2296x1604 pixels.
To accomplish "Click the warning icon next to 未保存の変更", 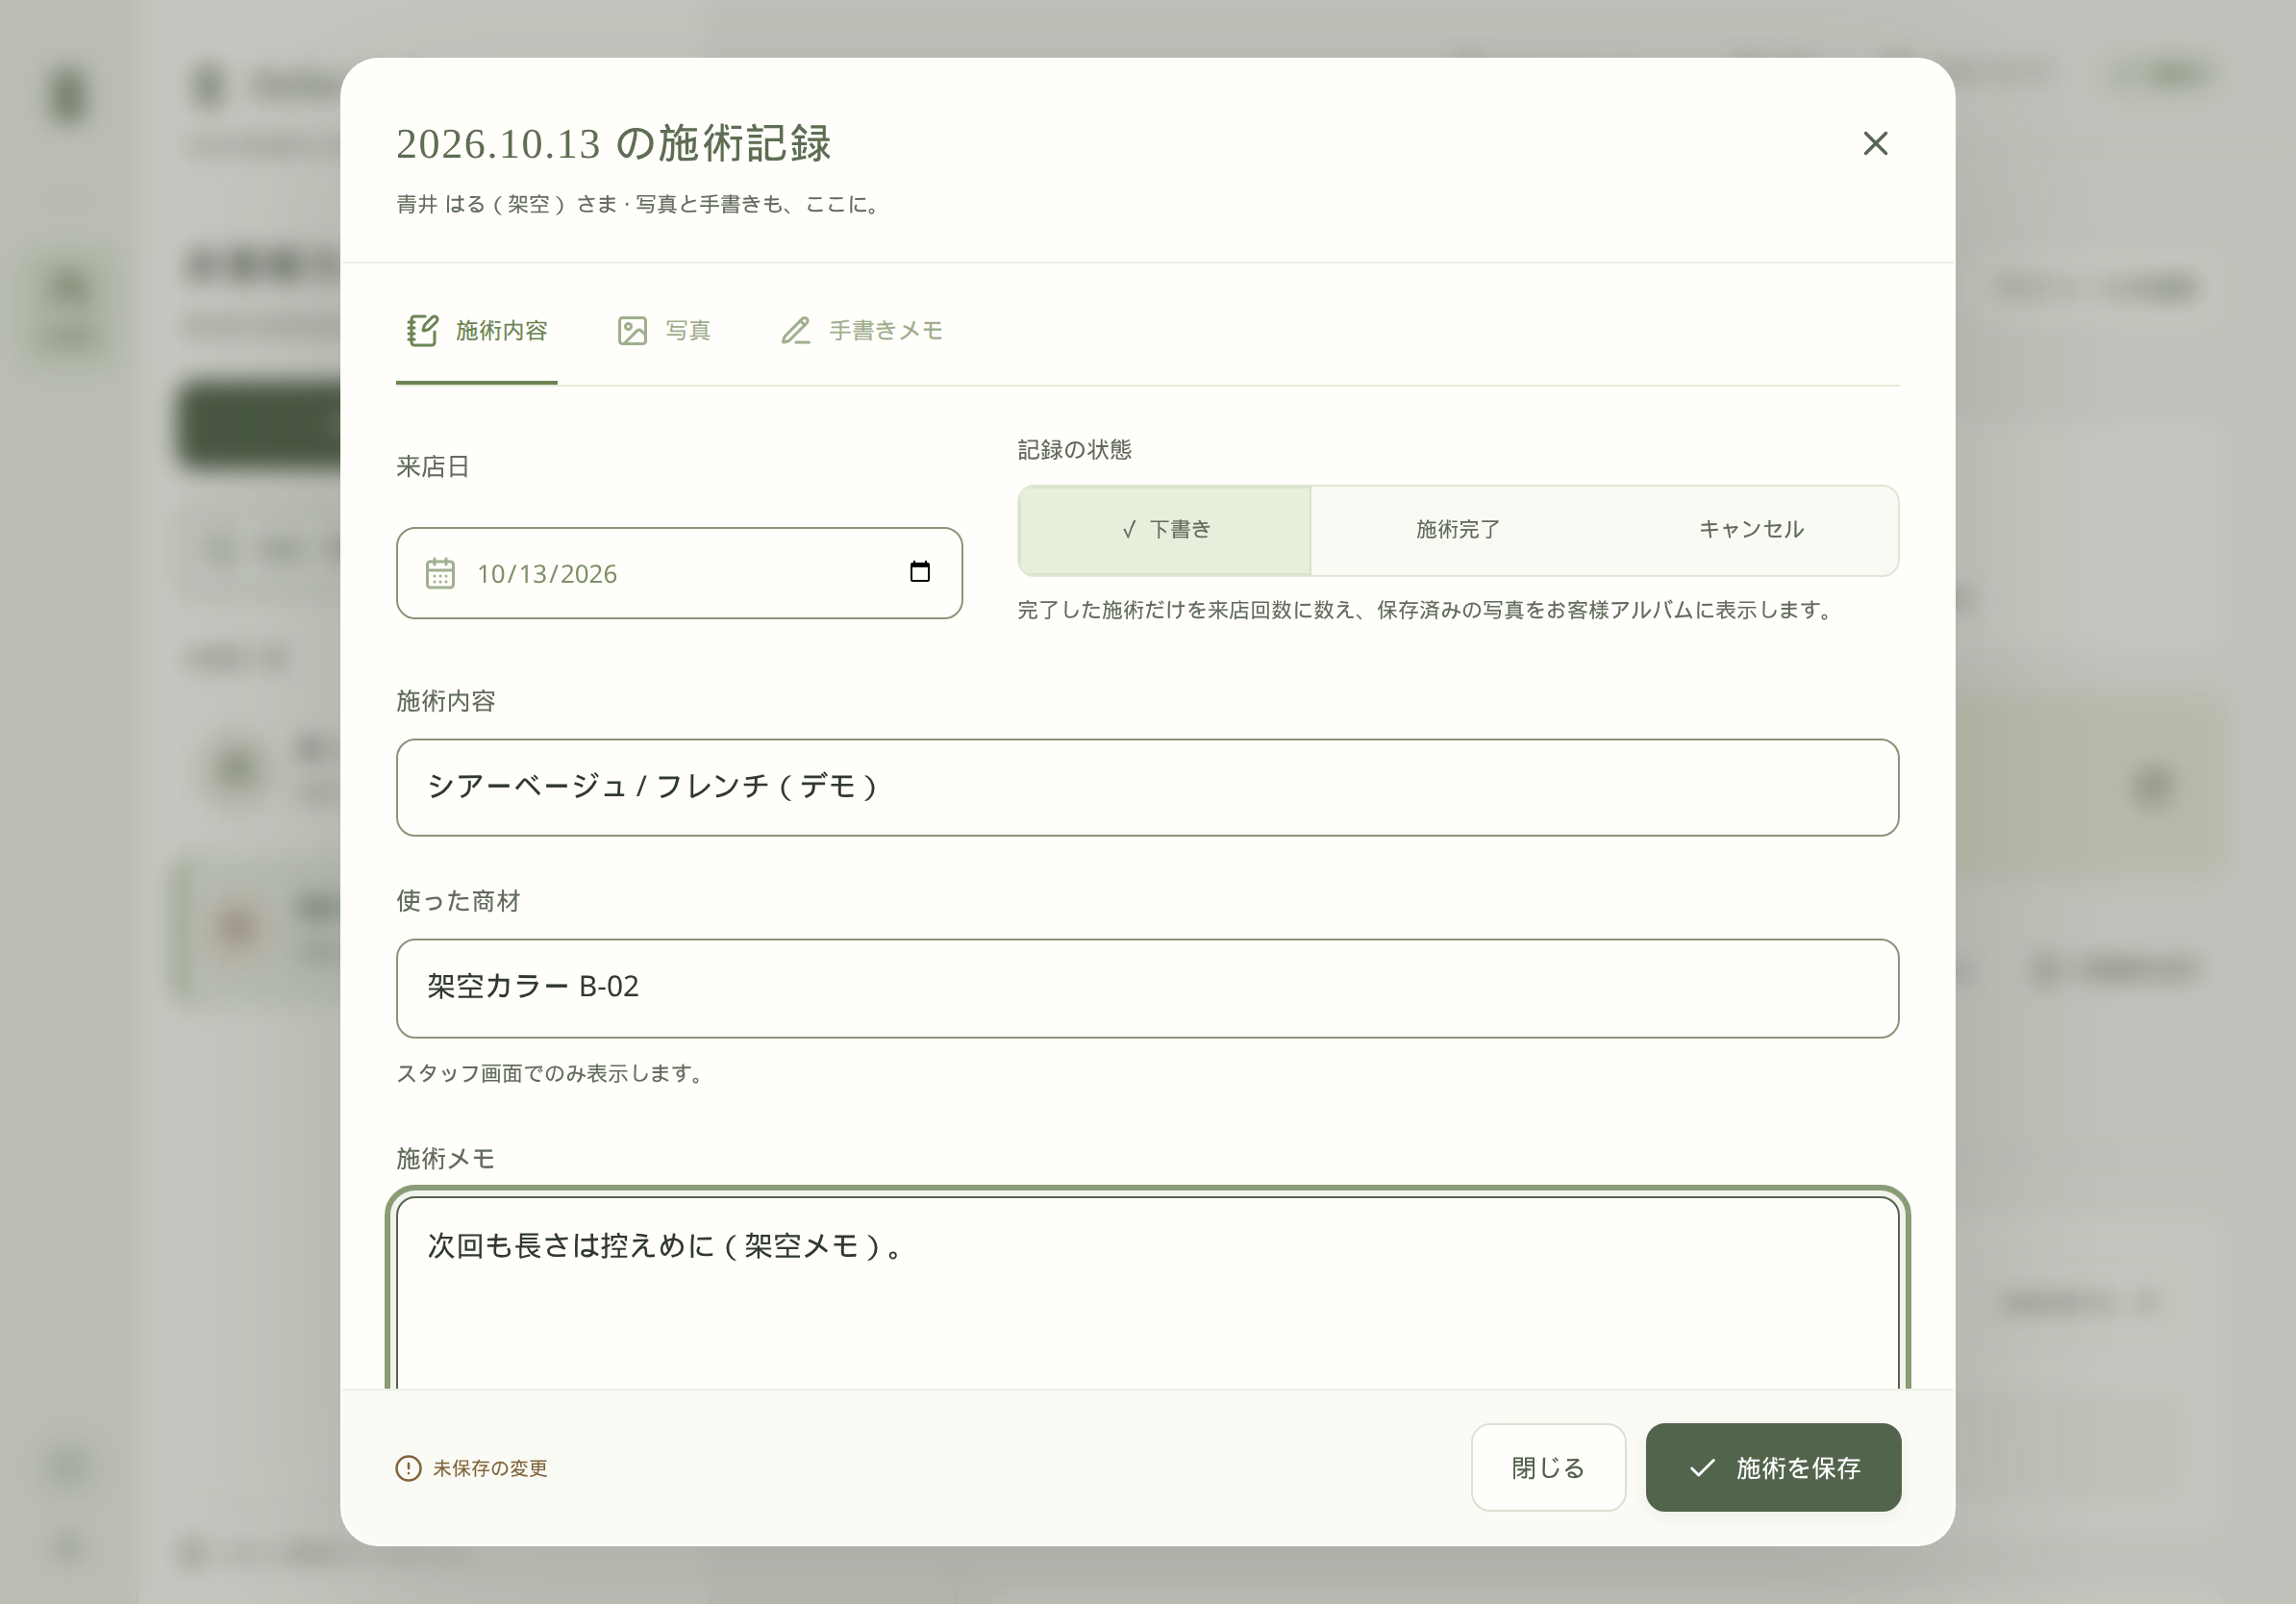I will [409, 1468].
